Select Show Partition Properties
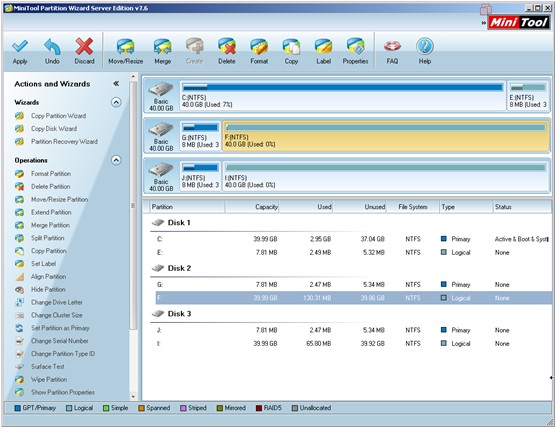Screen dimensions: 557x429 click(x=63, y=392)
